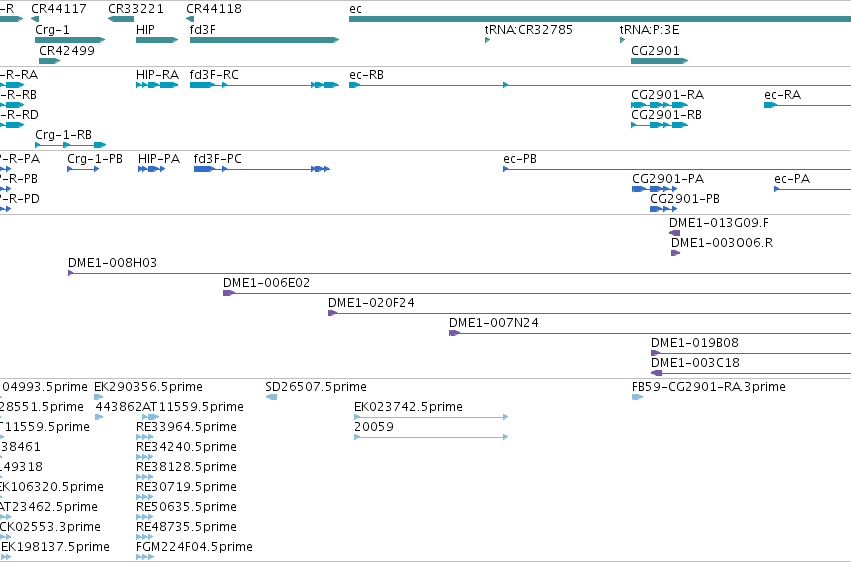
Task: Select the SD26507.5prime EST marker
Action: click(271, 397)
